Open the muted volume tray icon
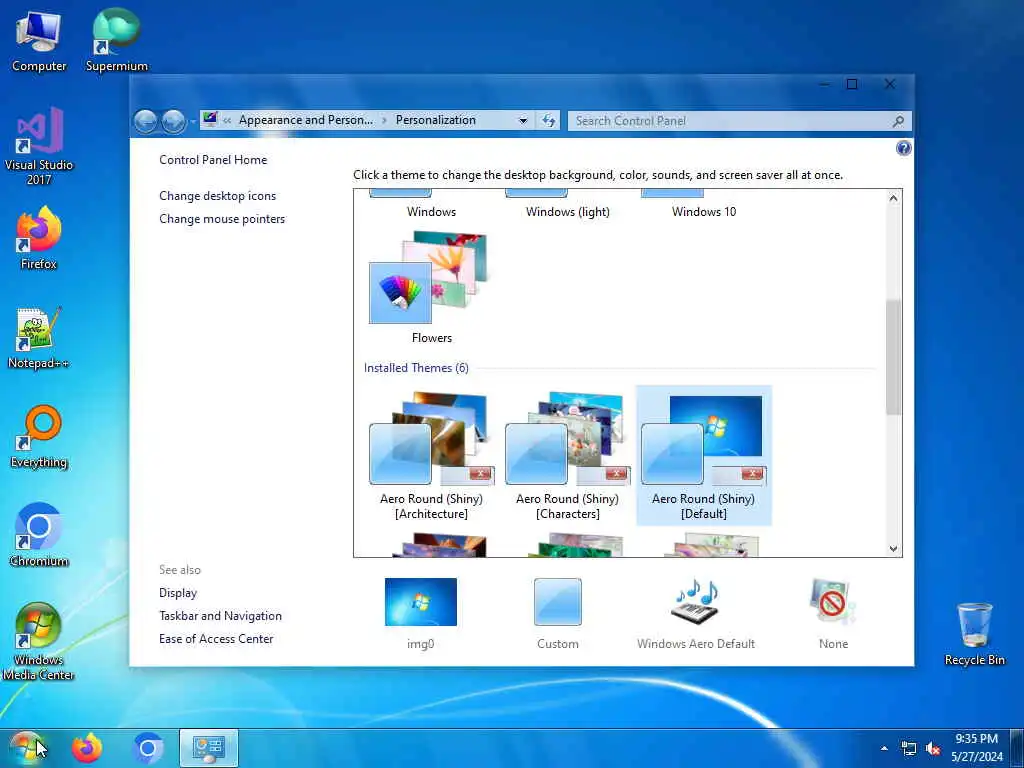The image size is (1024, 768). [x=933, y=748]
